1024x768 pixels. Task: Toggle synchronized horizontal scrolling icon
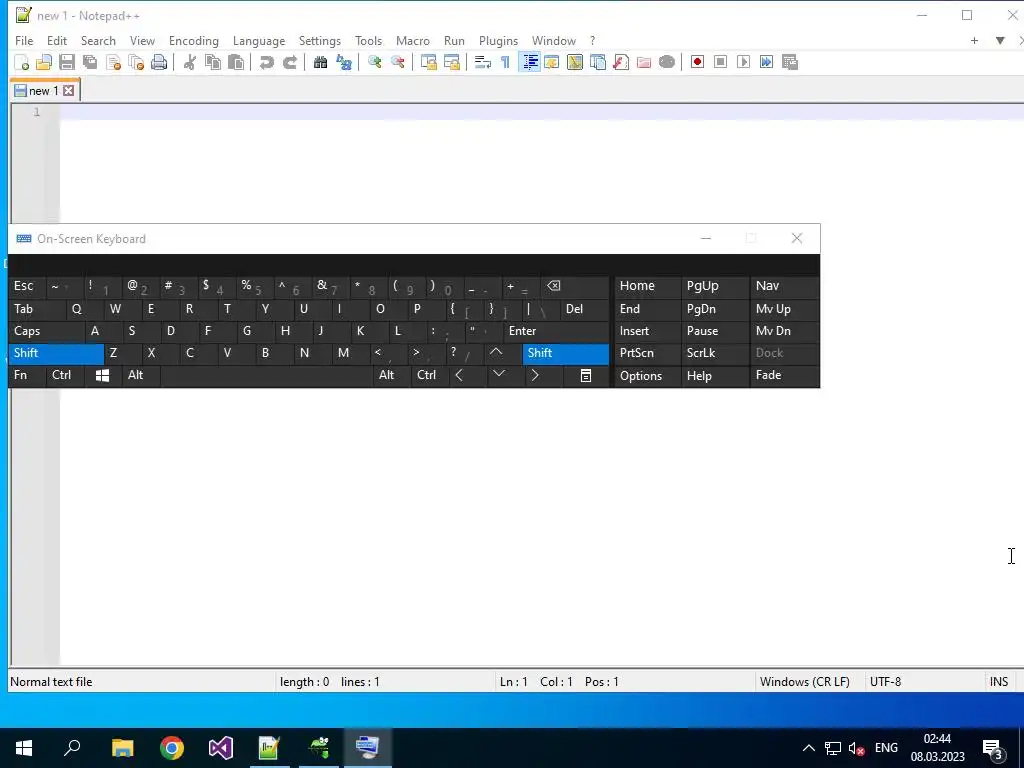coord(451,62)
